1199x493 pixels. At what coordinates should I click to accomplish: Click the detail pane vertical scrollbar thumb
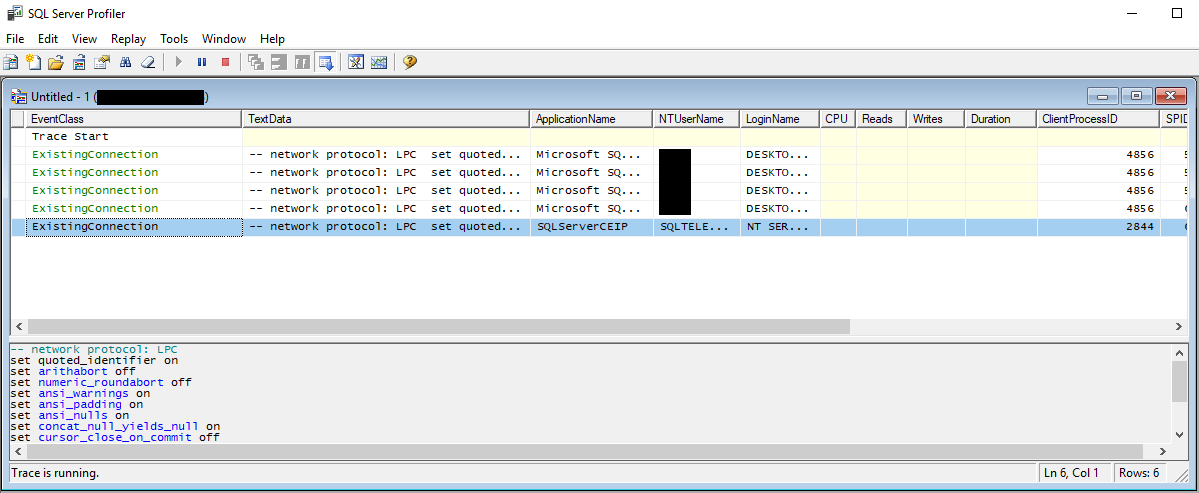tap(1179, 381)
